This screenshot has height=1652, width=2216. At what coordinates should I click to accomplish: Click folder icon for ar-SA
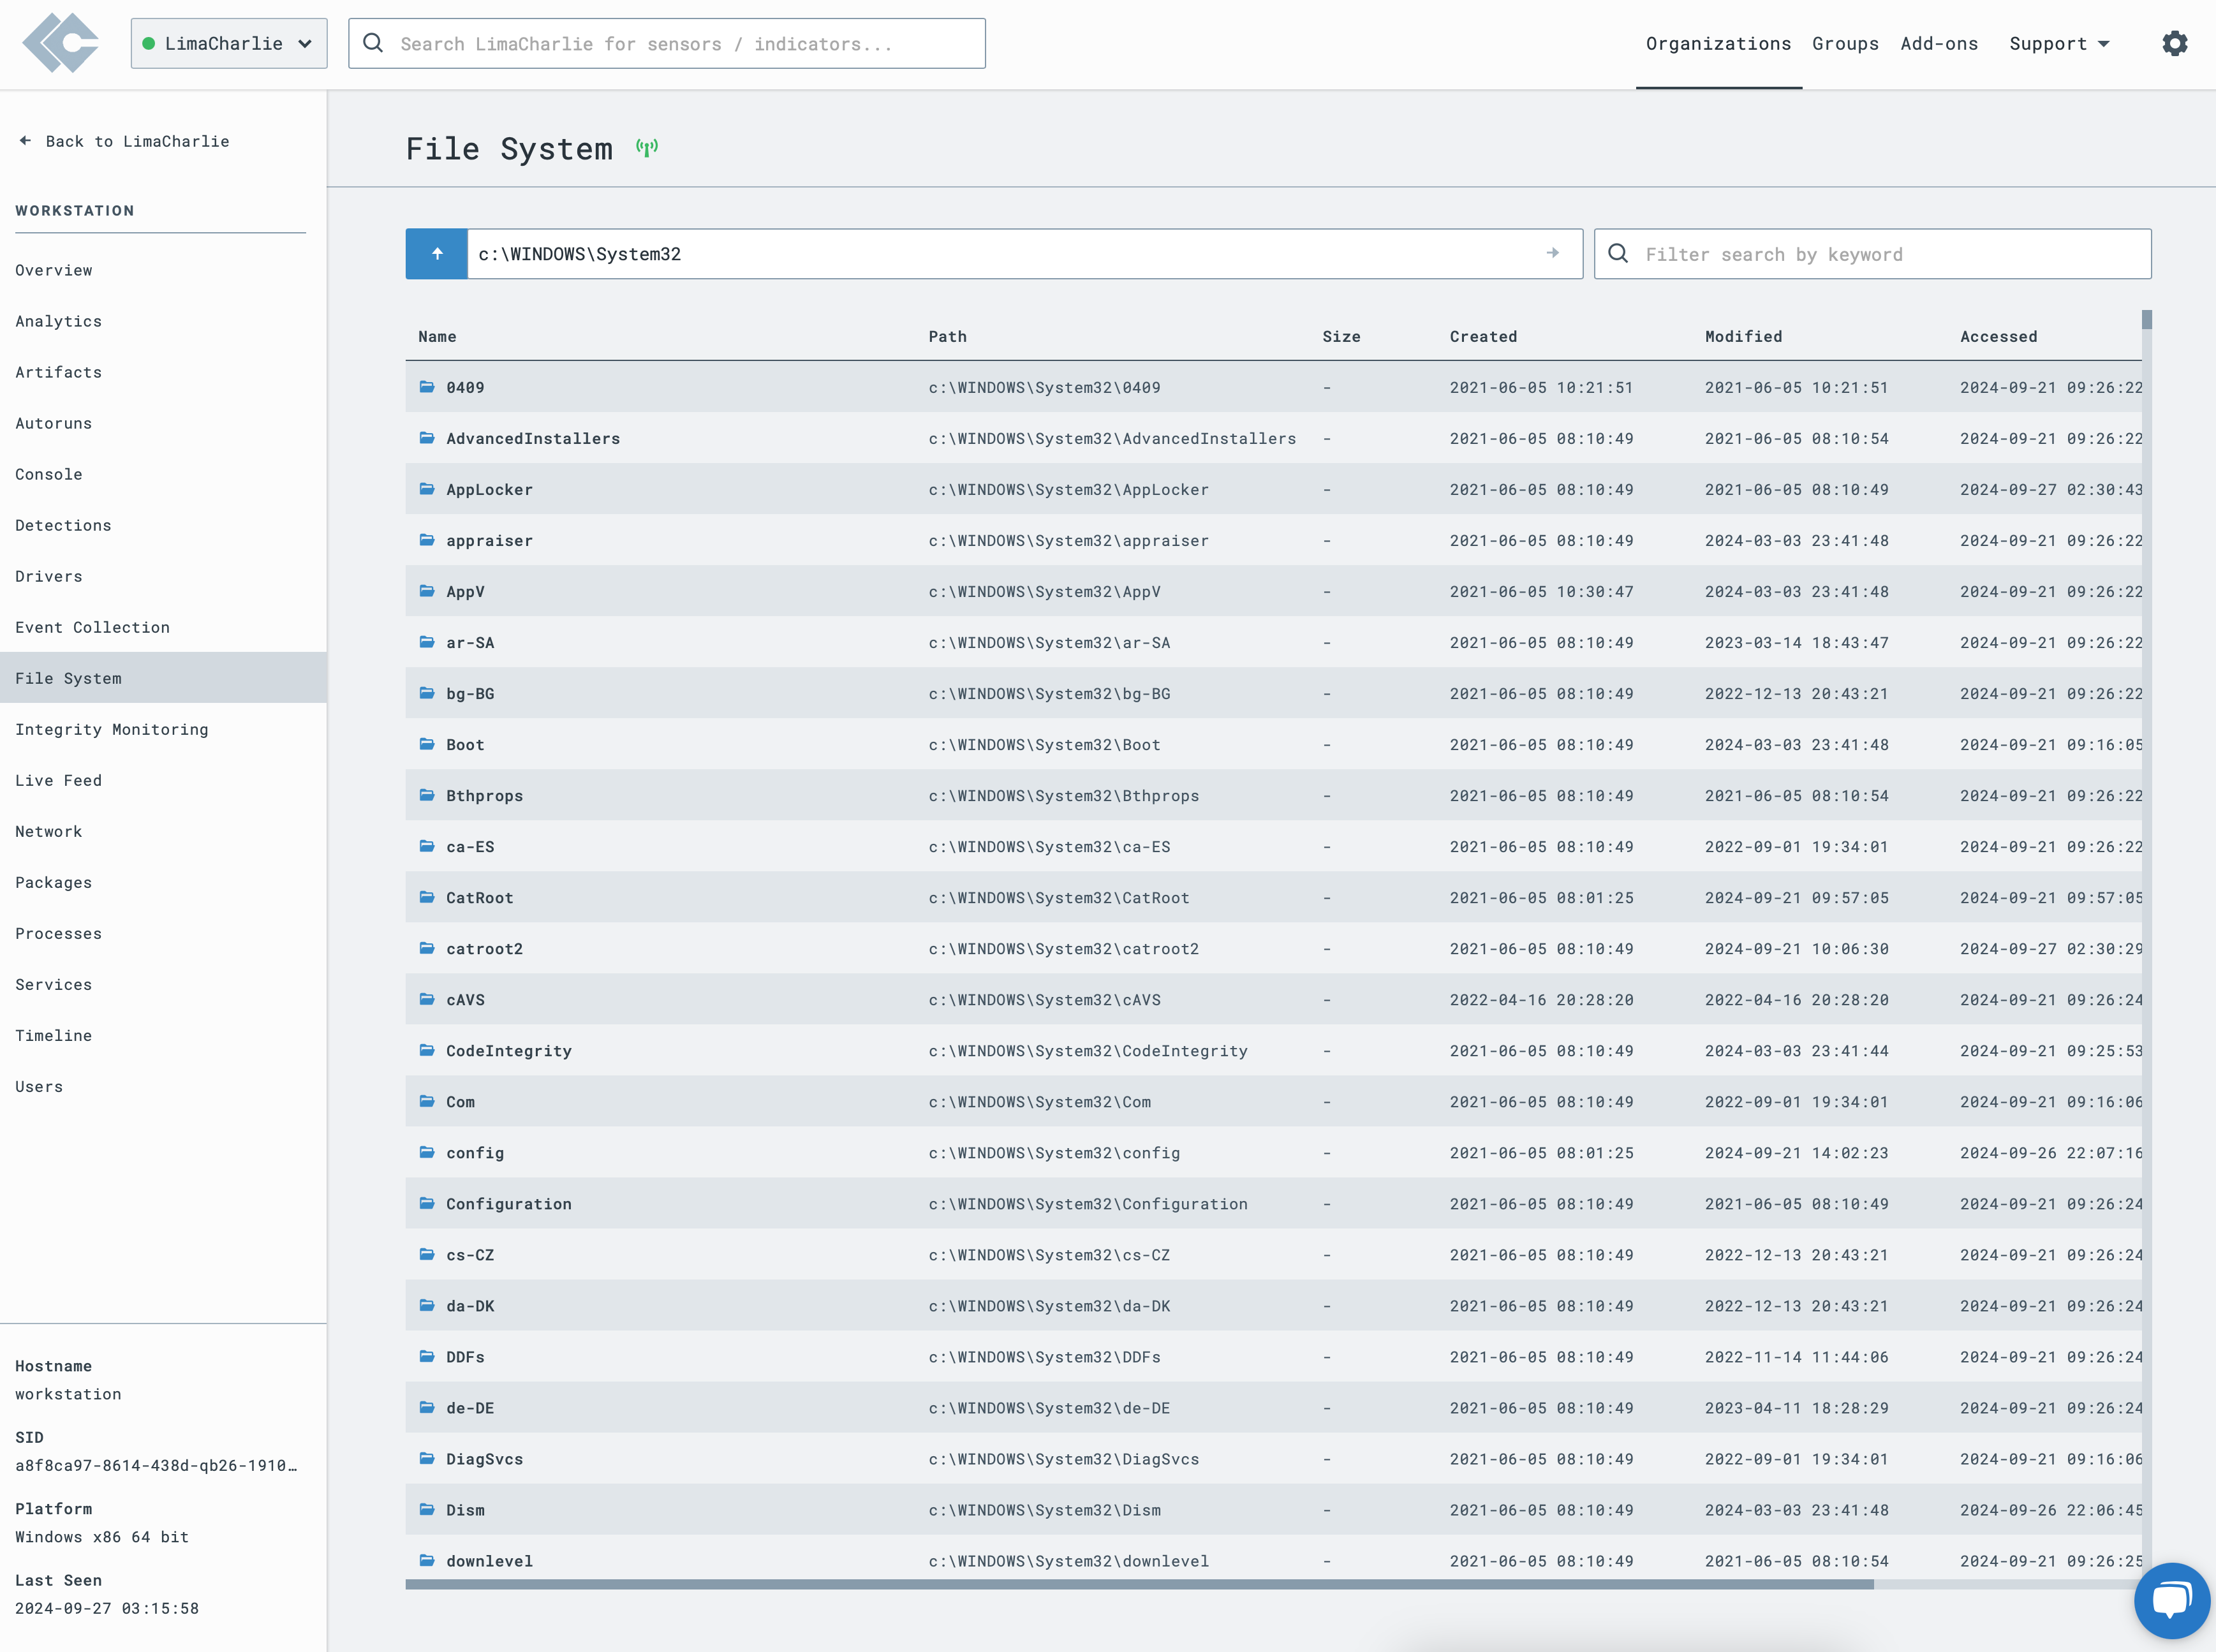(427, 642)
